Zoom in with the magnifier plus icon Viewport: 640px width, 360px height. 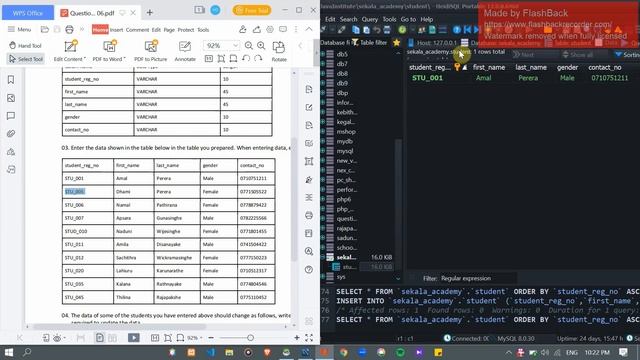pyautogui.click(x=261, y=45)
